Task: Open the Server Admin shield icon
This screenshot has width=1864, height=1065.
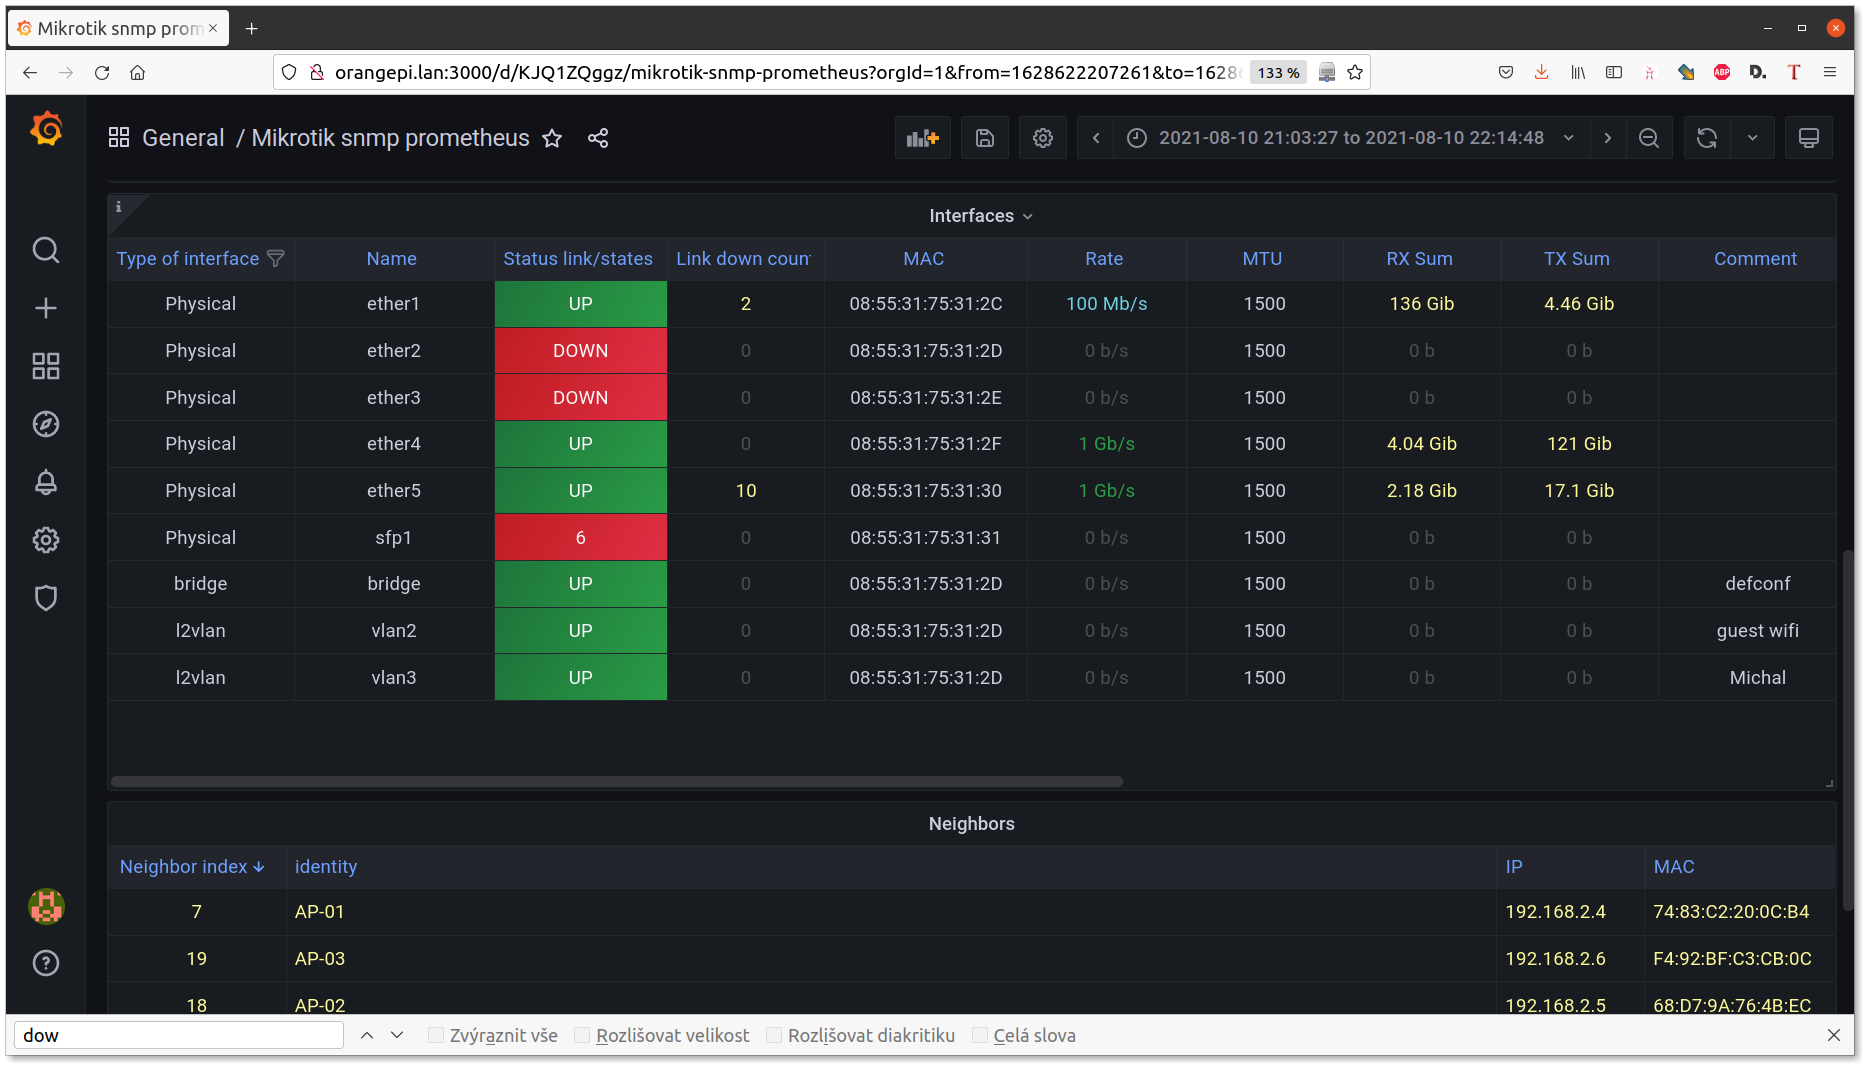Action: coord(46,598)
